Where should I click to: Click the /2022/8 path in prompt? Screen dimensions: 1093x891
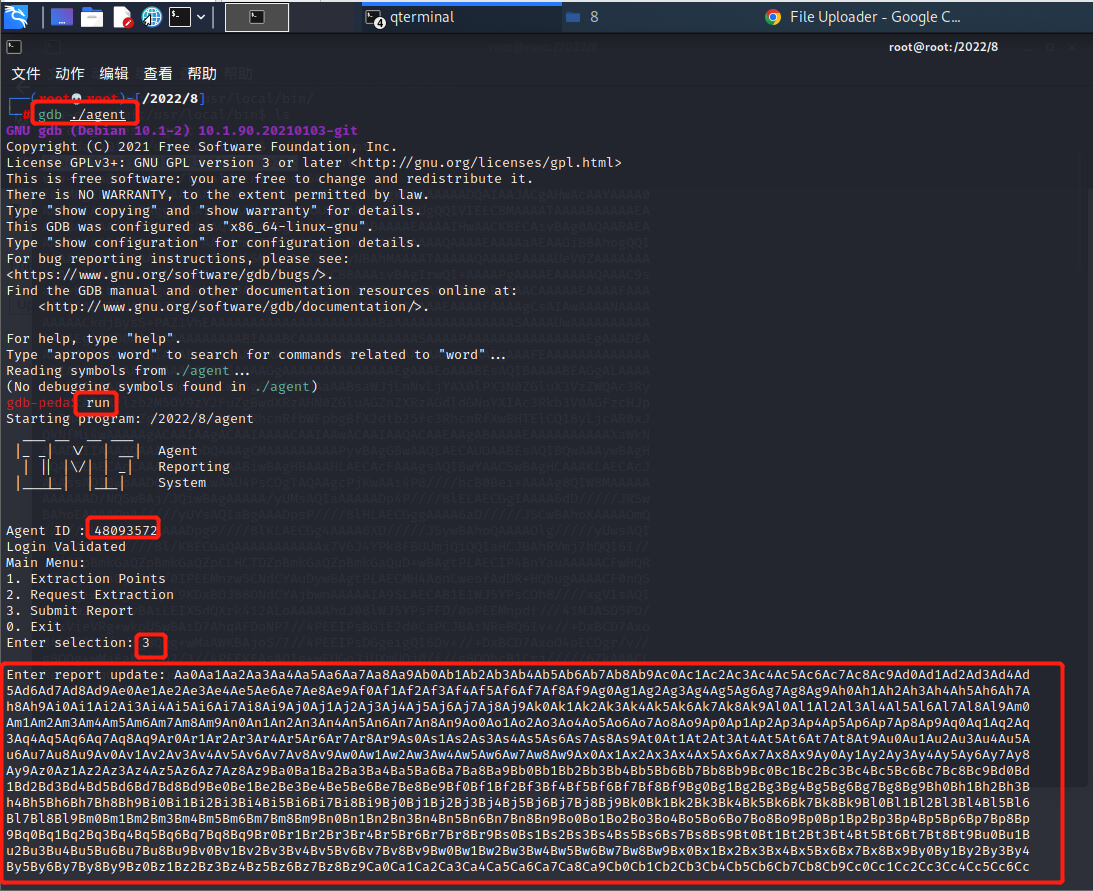[170, 98]
